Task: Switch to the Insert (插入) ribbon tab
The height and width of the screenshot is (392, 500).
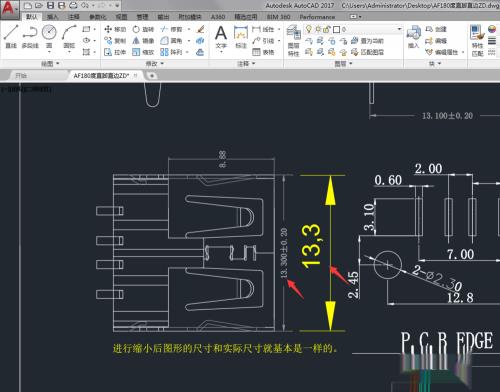Action: click(53, 17)
